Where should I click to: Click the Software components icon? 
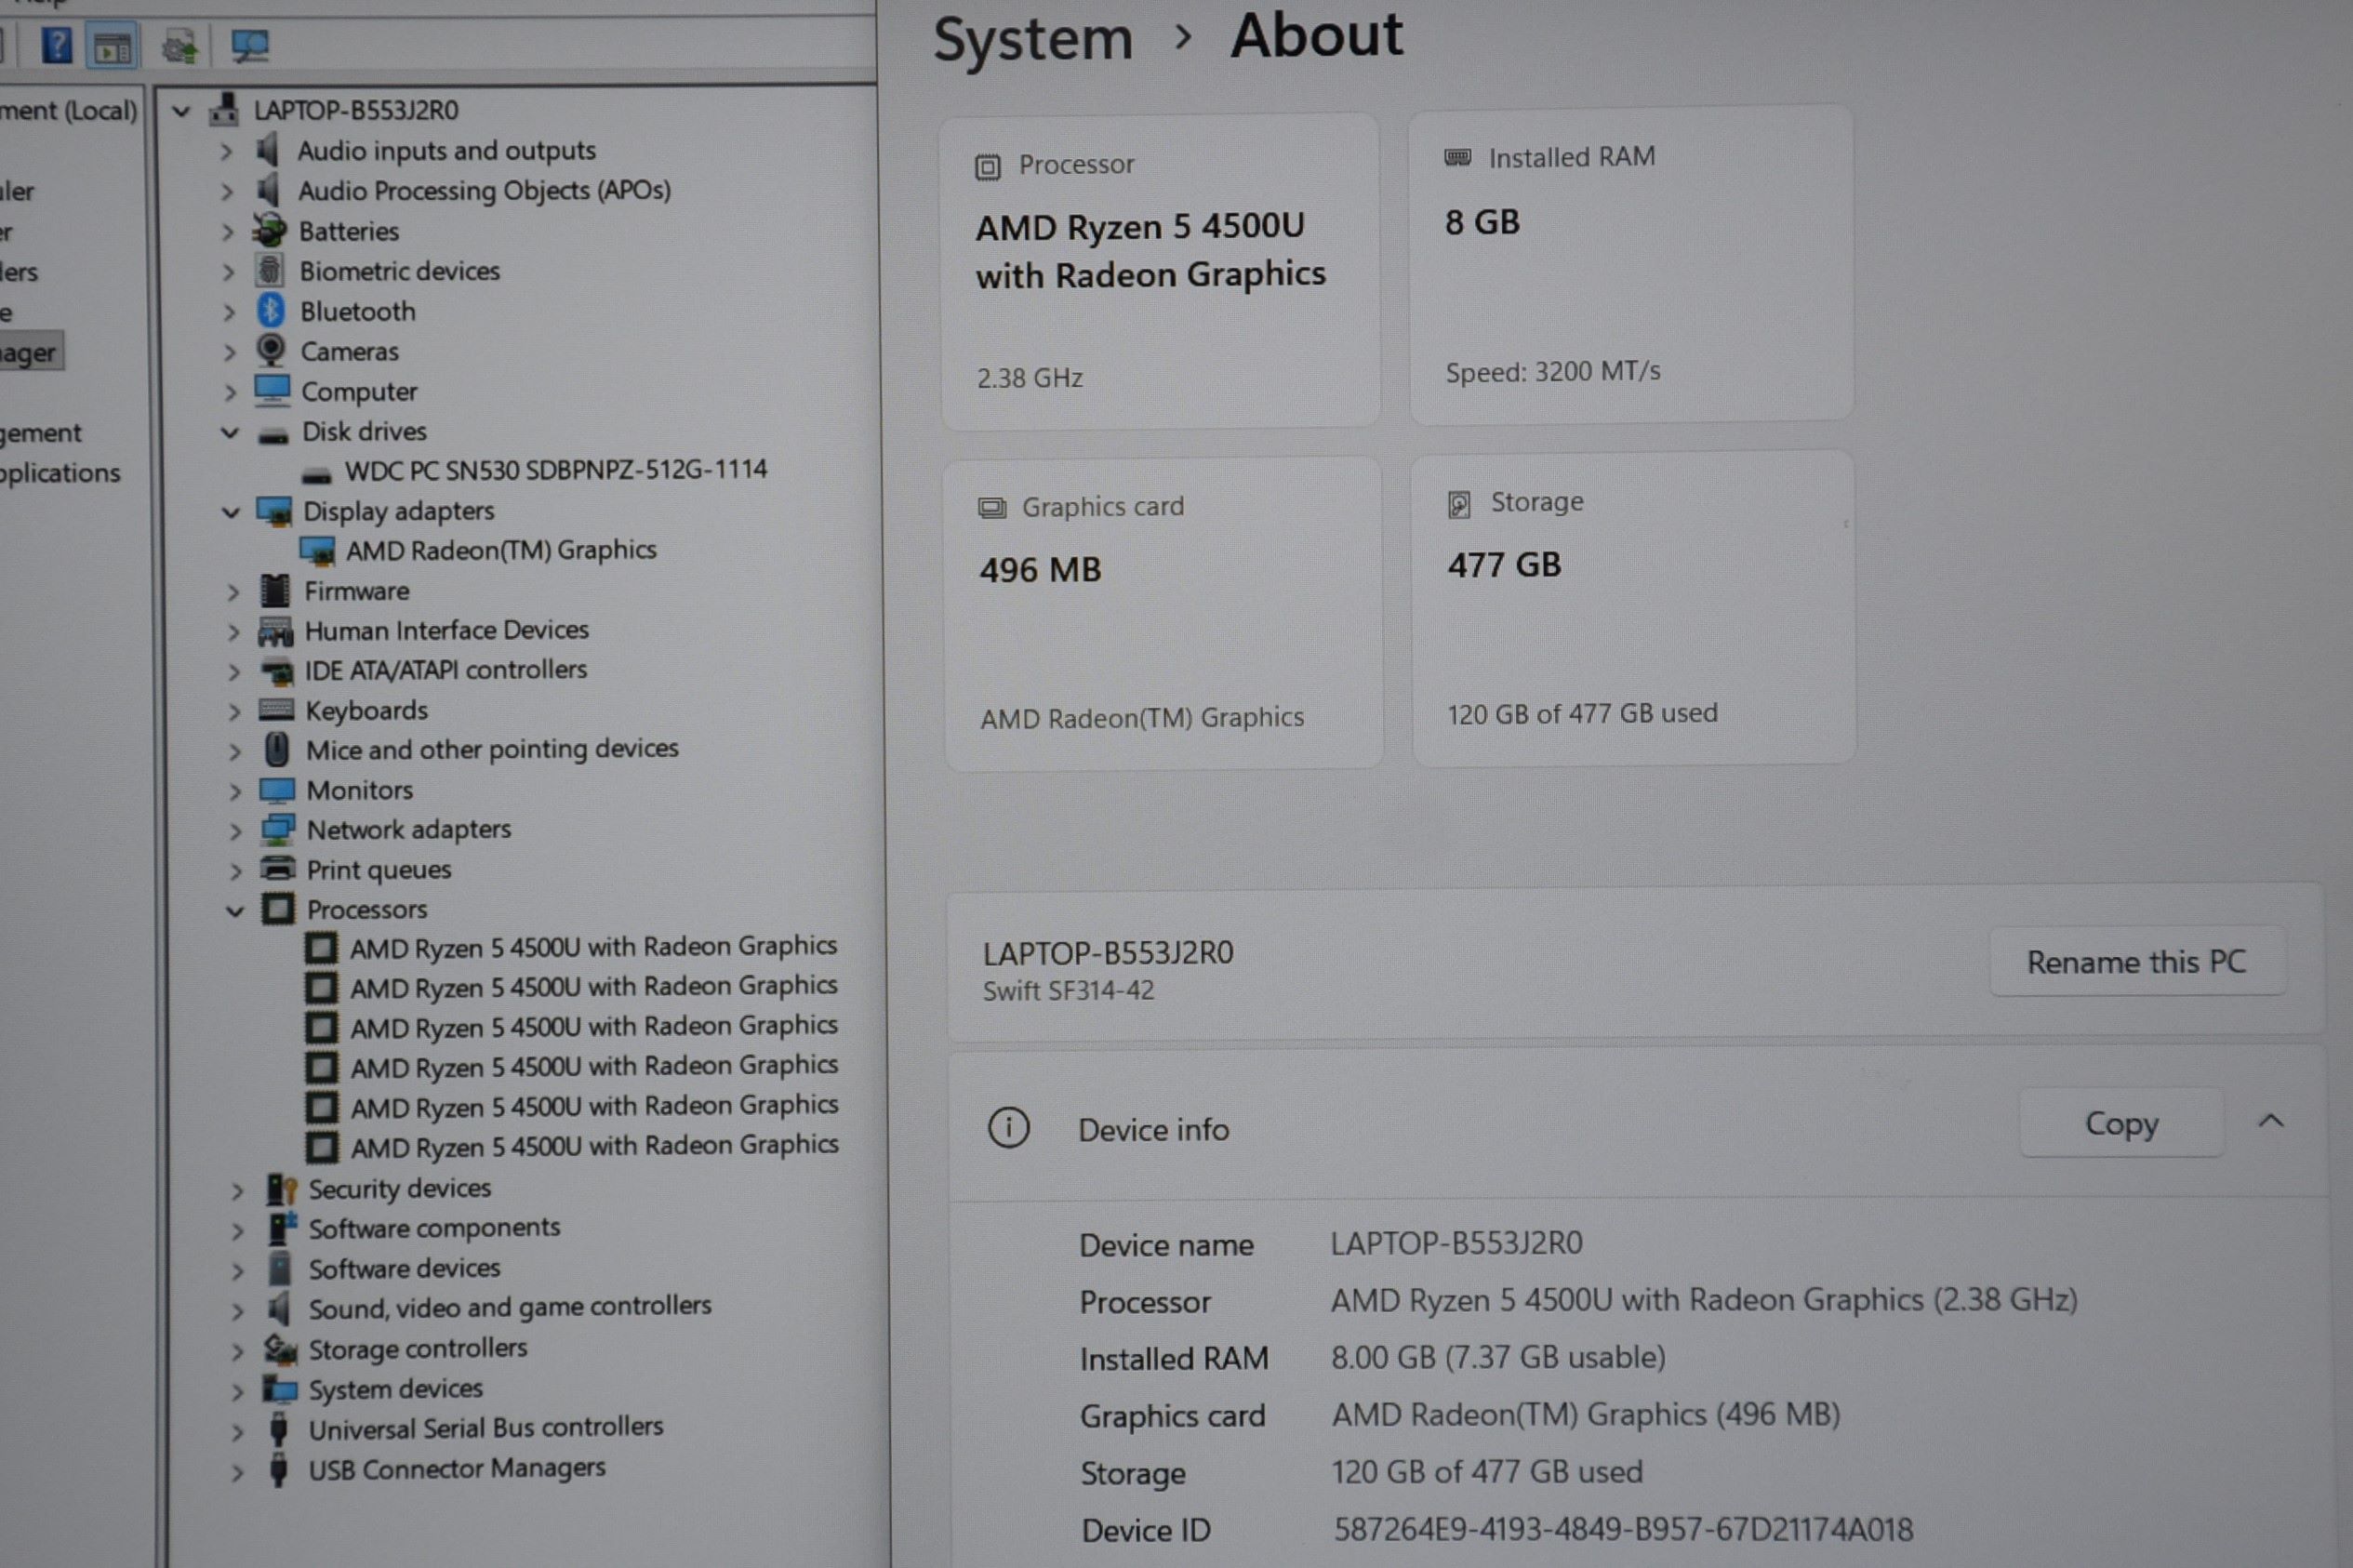[x=282, y=1227]
